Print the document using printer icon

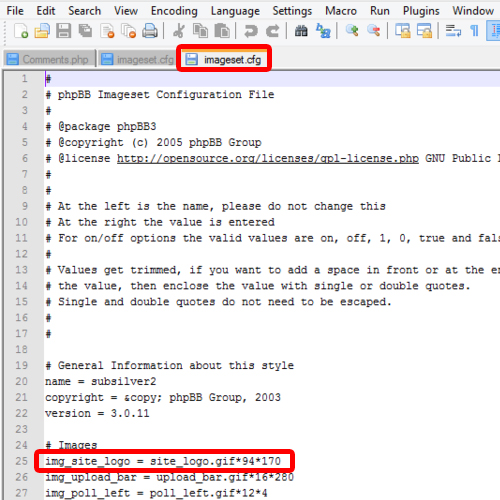pyautogui.click(x=150, y=31)
